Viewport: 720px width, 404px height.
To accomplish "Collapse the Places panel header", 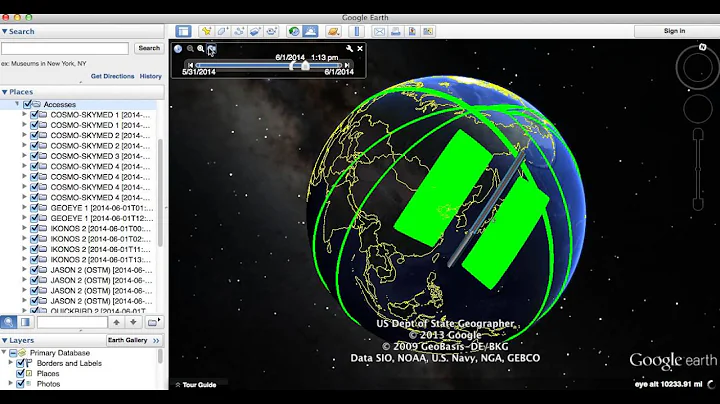I will (x=82, y=92).
